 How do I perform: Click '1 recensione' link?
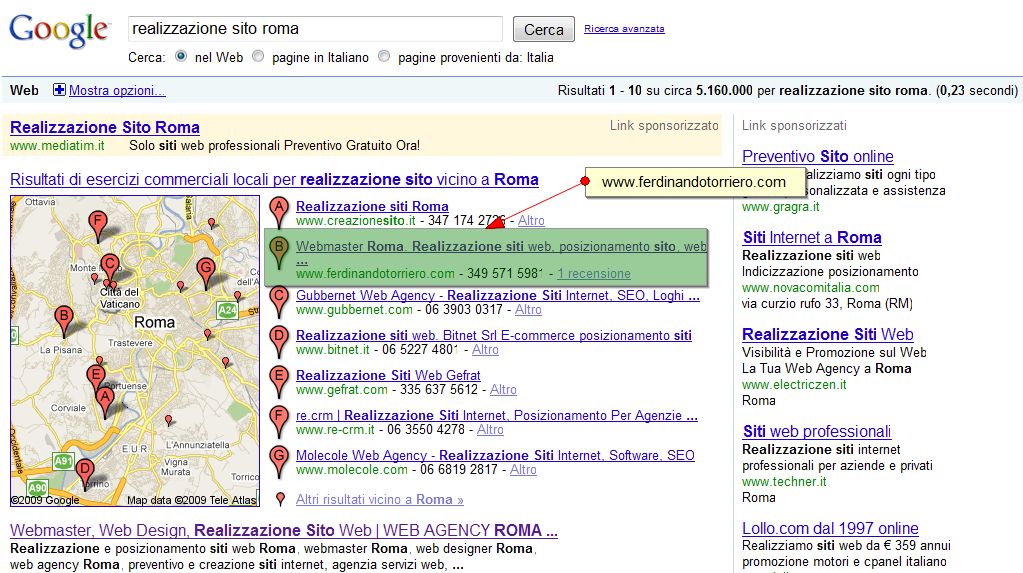click(594, 273)
